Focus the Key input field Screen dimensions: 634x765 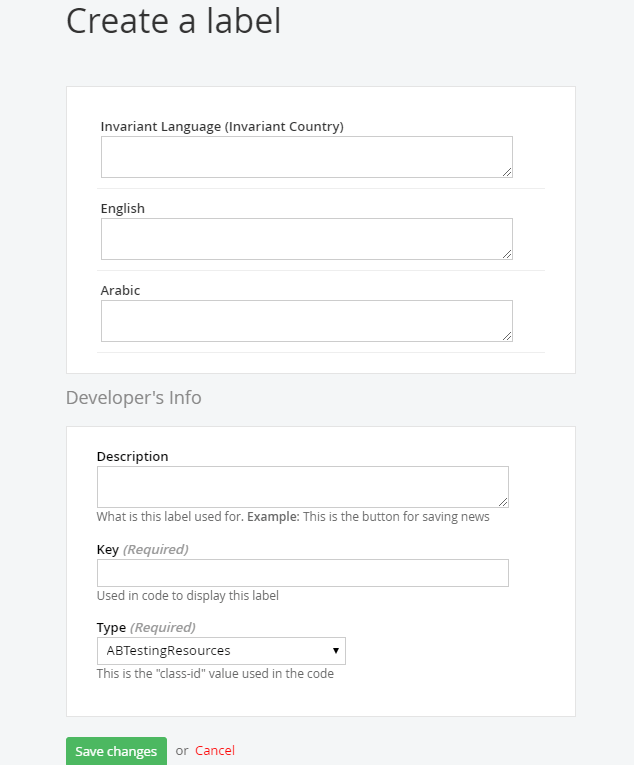(302, 573)
